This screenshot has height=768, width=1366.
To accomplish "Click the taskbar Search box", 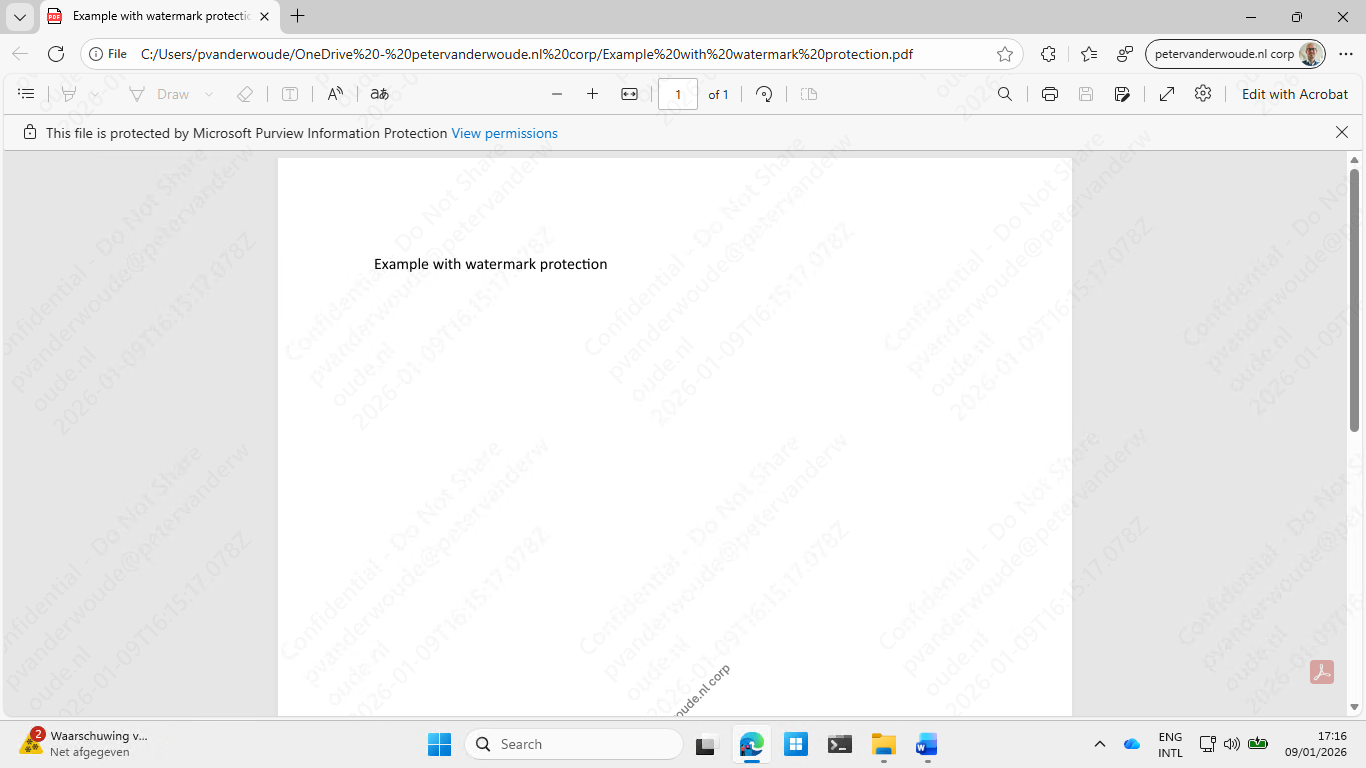I will point(574,744).
